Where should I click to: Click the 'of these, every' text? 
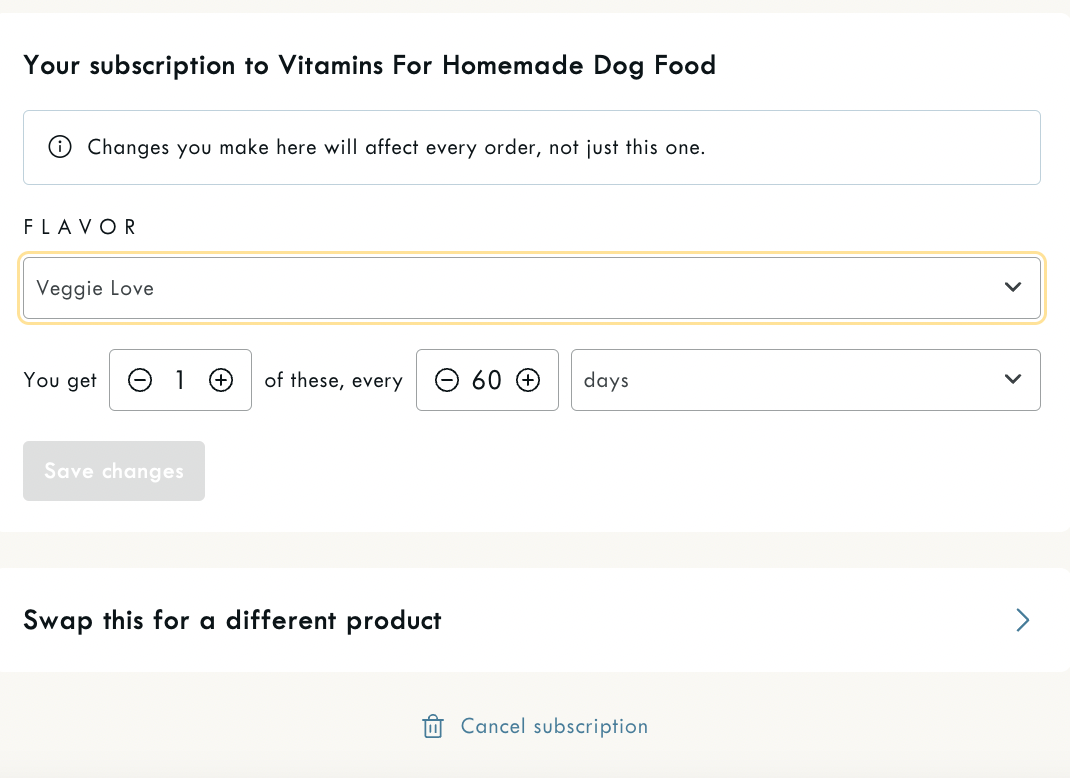point(333,380)
